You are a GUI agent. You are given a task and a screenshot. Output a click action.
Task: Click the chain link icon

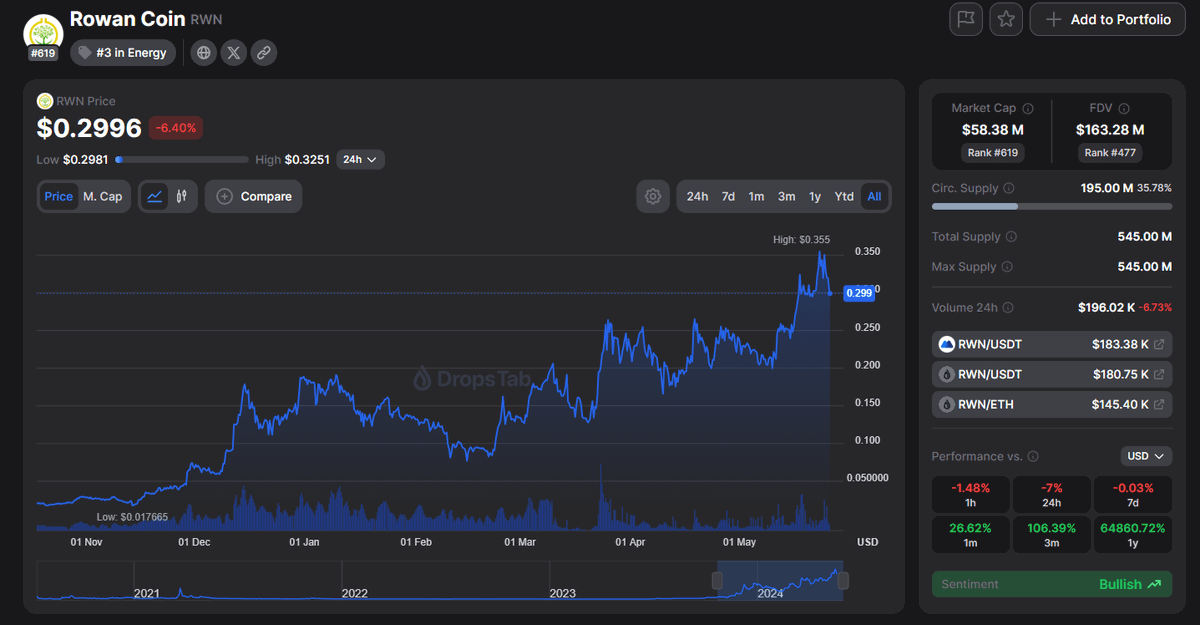pos(264,53)
